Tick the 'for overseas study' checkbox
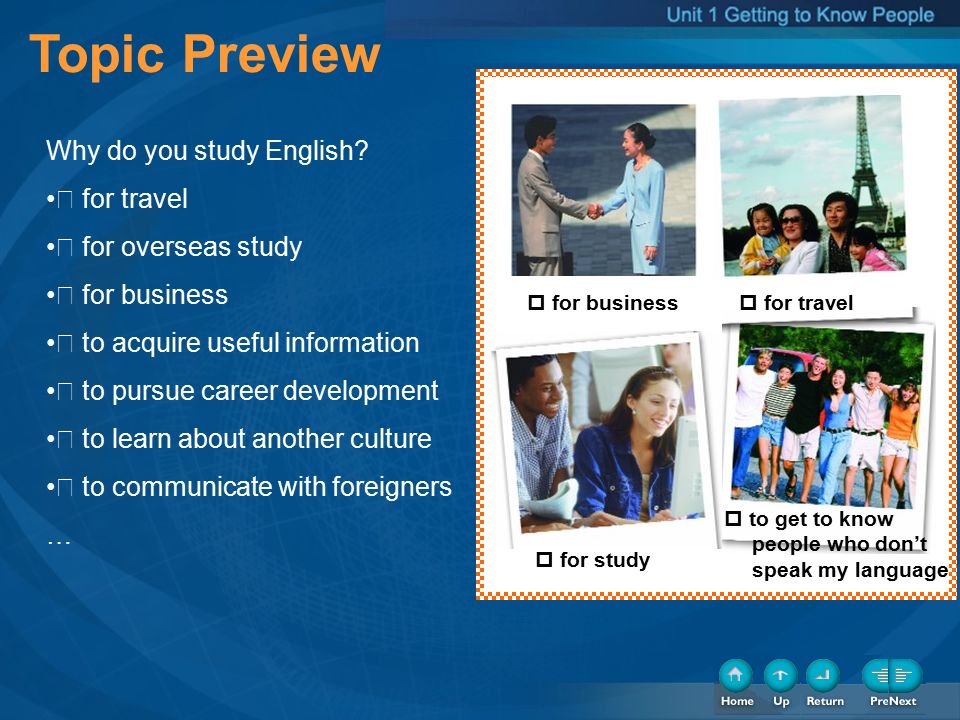This screenshot has height=720, width=960. [x=65, y=247]
